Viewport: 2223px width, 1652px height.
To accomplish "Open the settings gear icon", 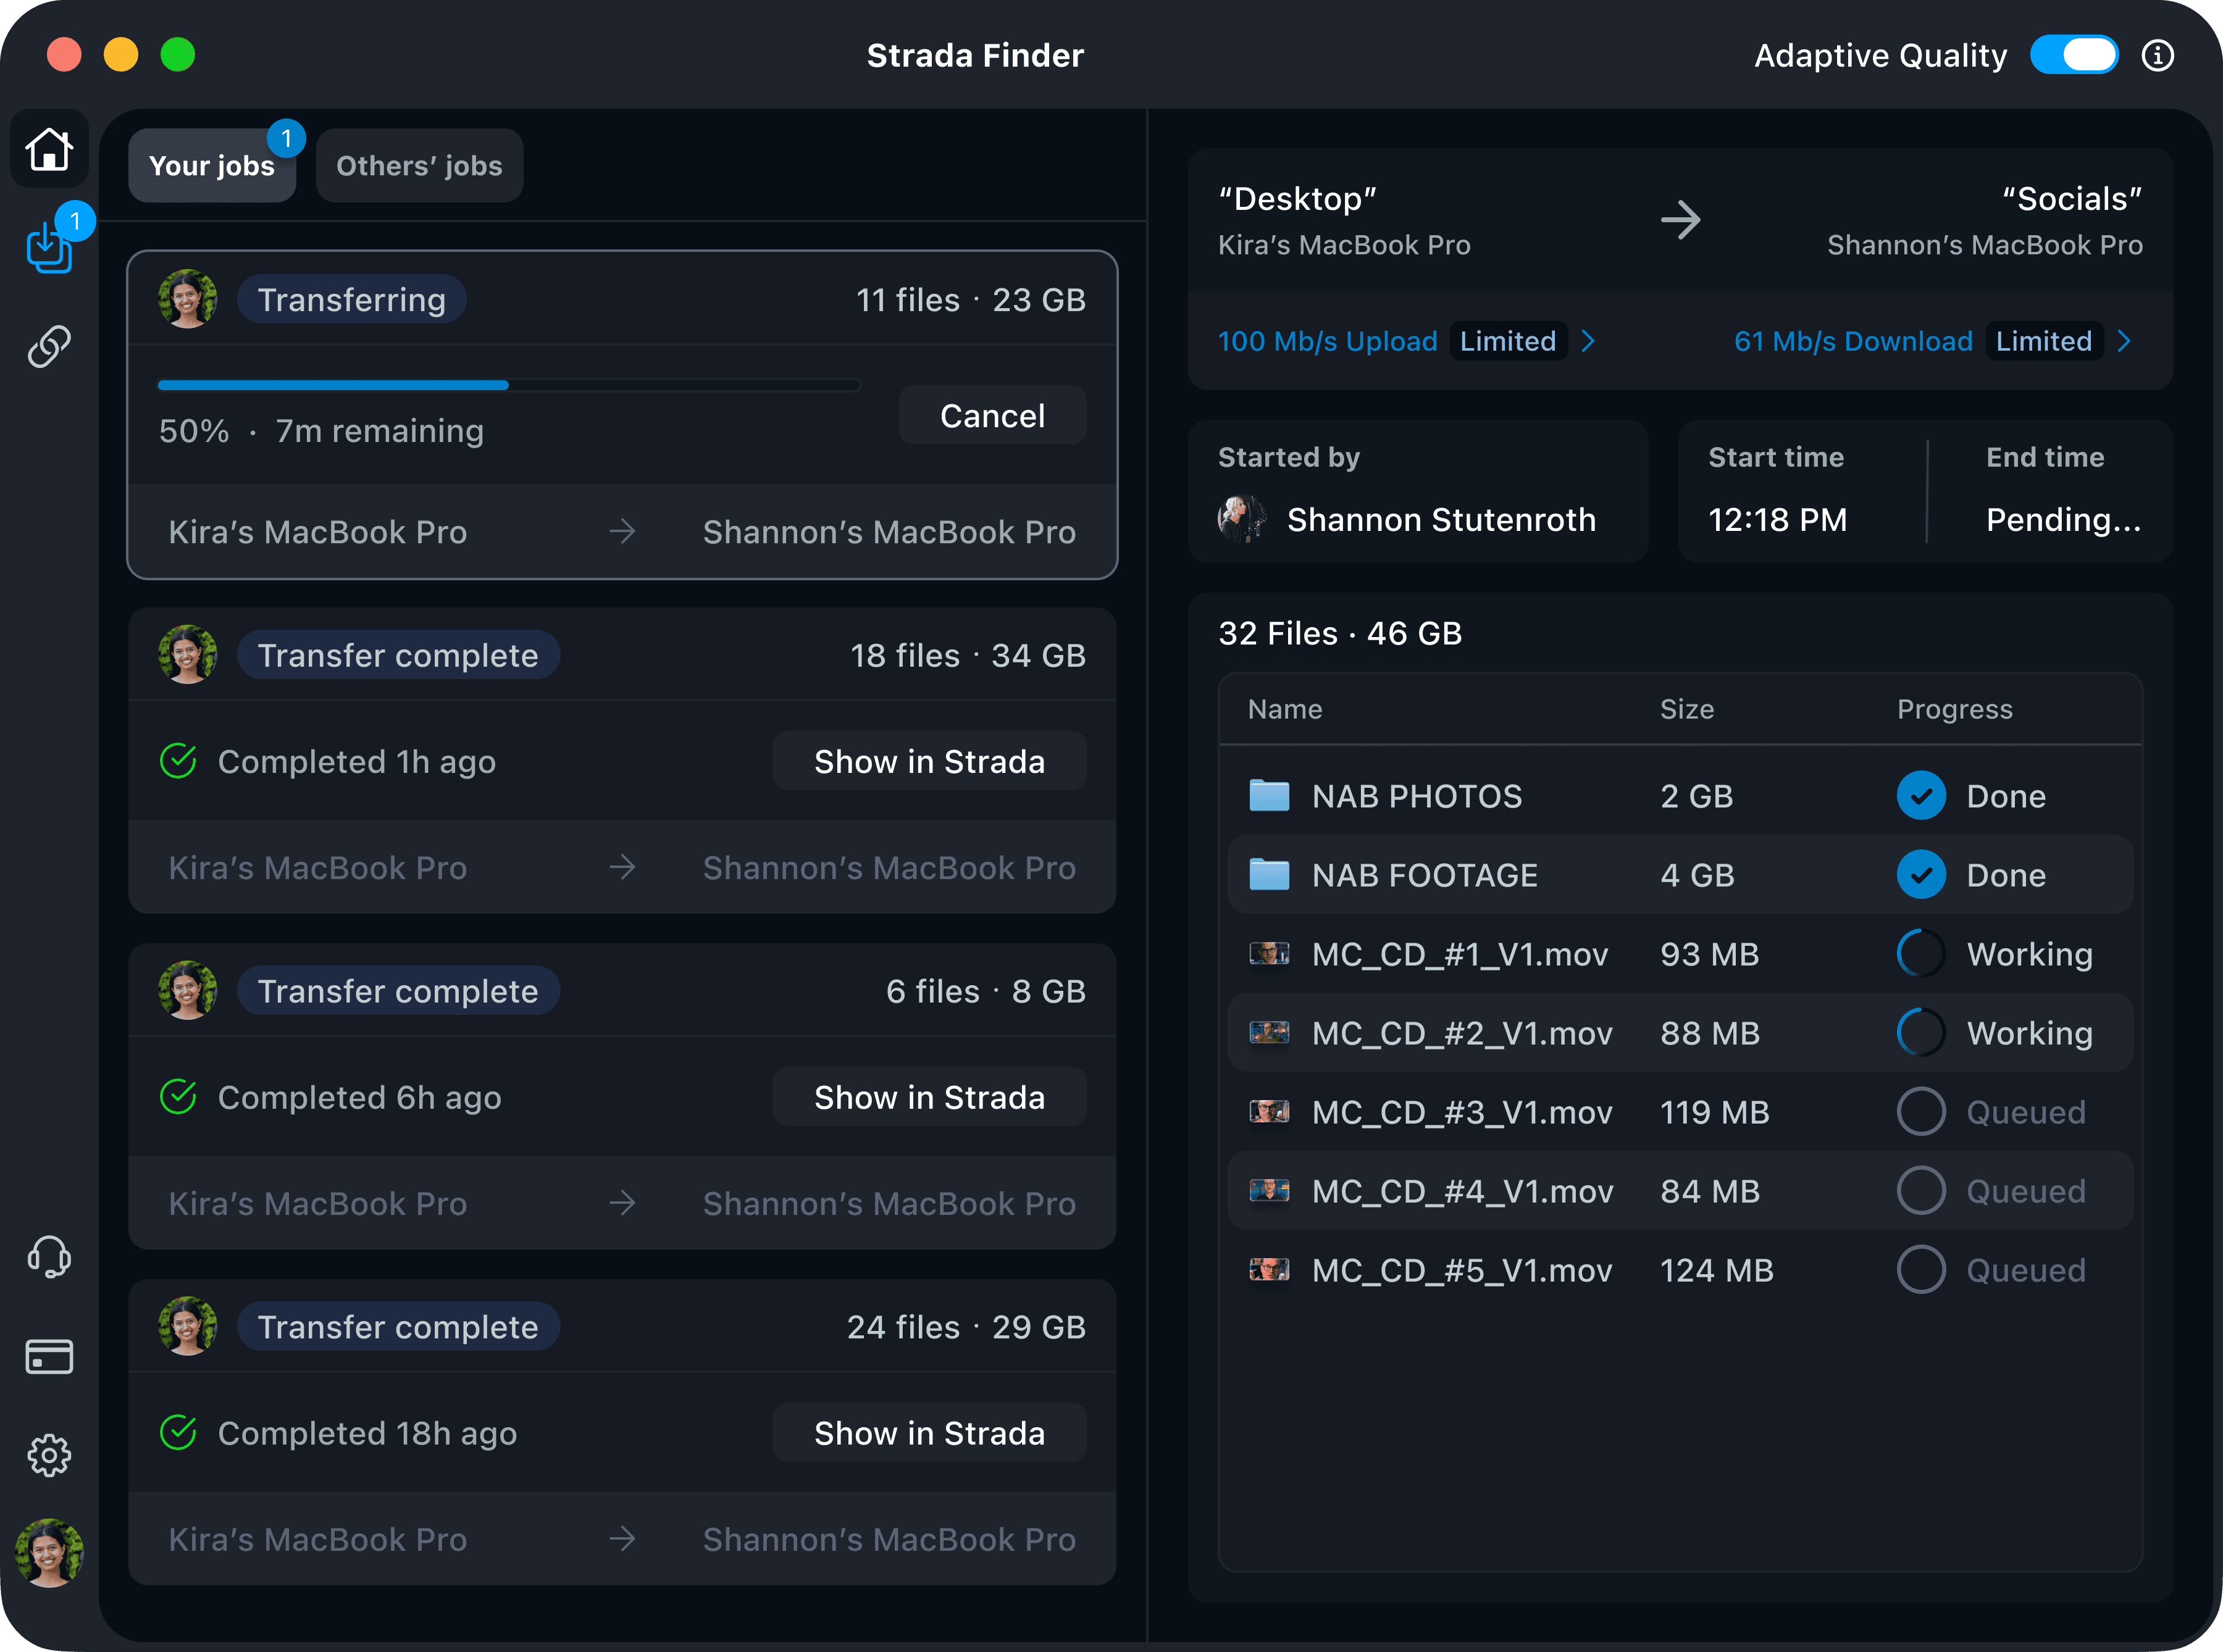I will pyautogui.click(x=49, y=1456).
